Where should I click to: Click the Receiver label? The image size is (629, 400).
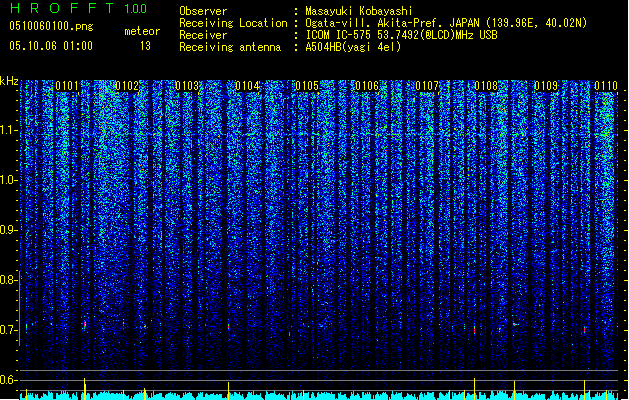[x=203, y=35]
